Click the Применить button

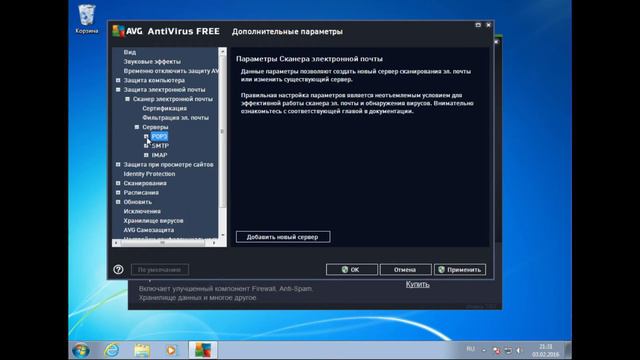pyautogui.click(x=460, y=270)
